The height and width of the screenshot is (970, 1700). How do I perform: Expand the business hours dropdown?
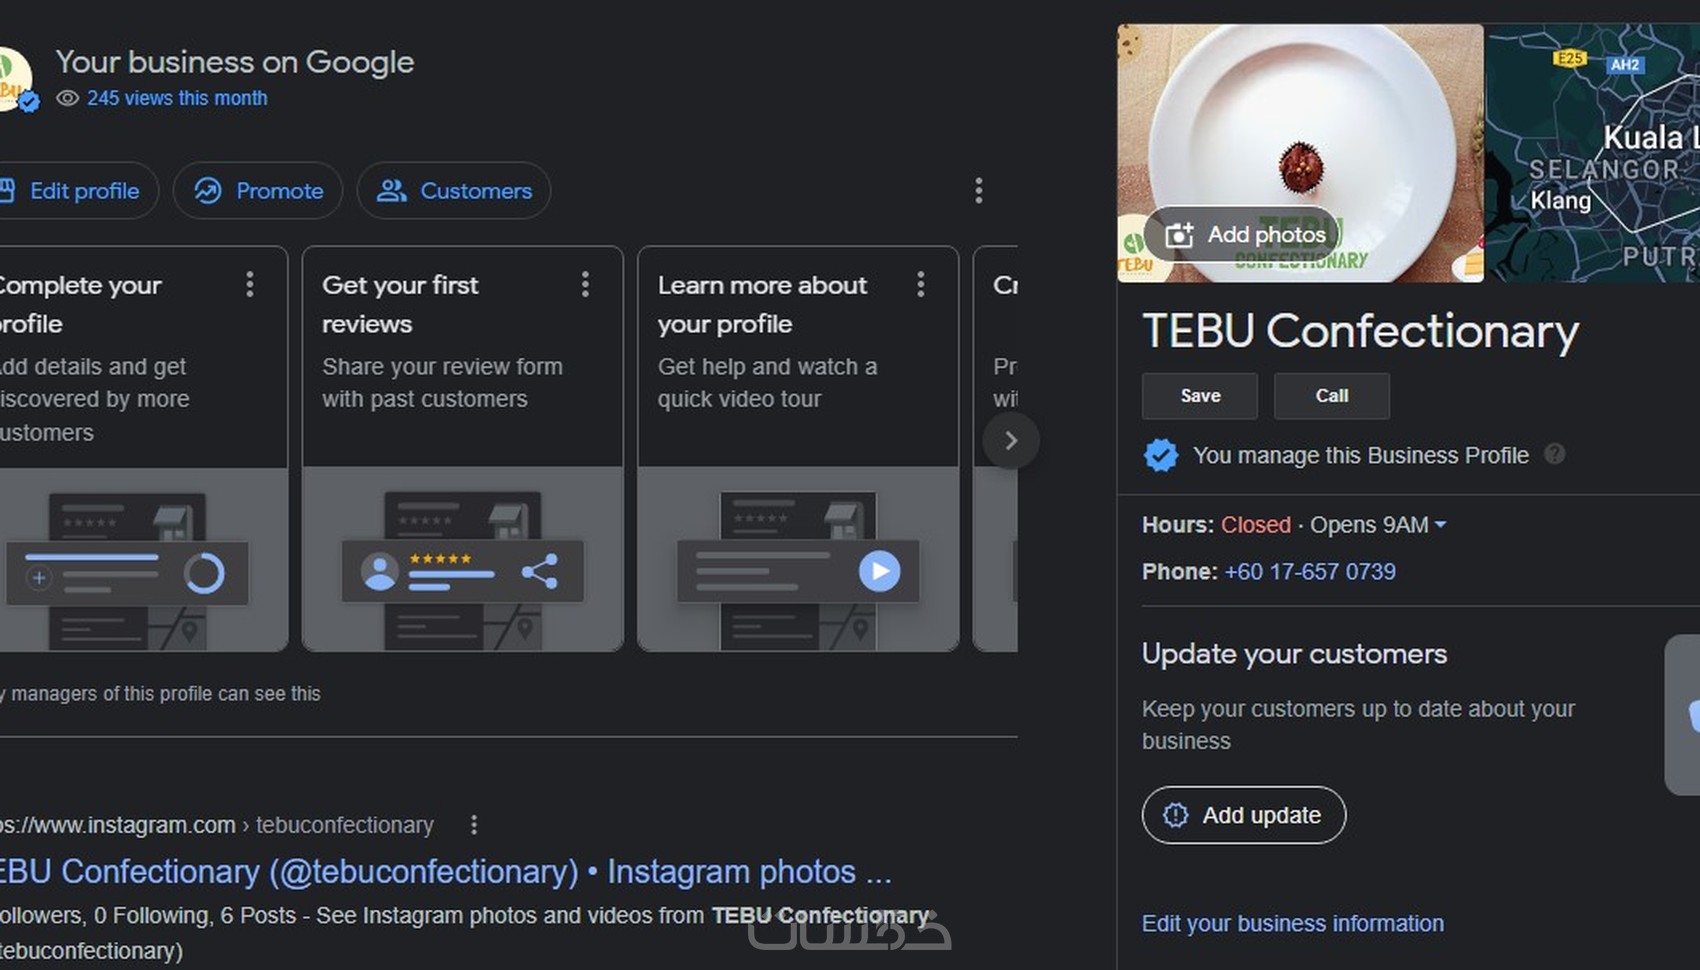1440,525
